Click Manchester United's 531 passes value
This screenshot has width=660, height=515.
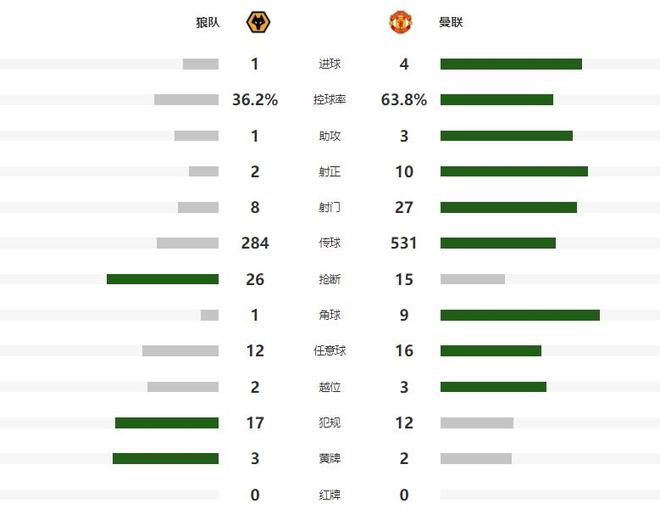[404, 243]
